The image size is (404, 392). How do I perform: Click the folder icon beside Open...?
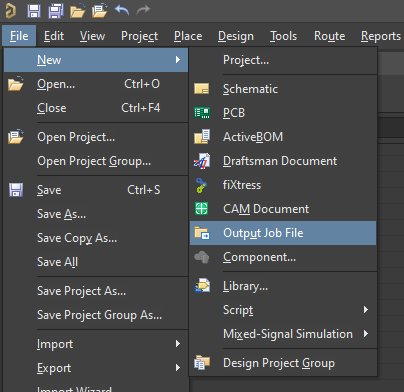point(16,84)
